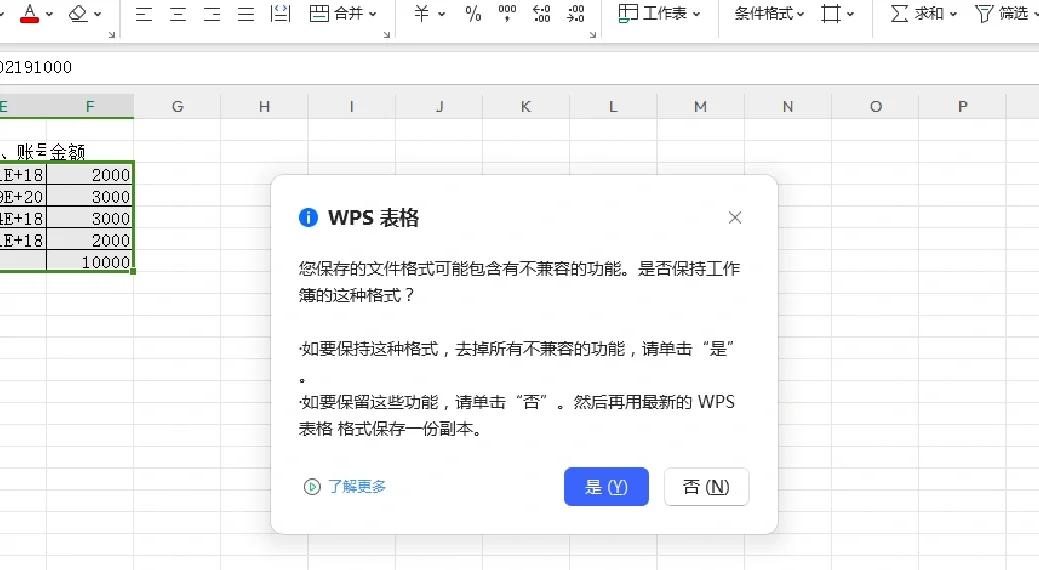This screenshot has height=570, width=1039.
Task: Click the 是(Y) button in dialog
Action: point(606,487)
